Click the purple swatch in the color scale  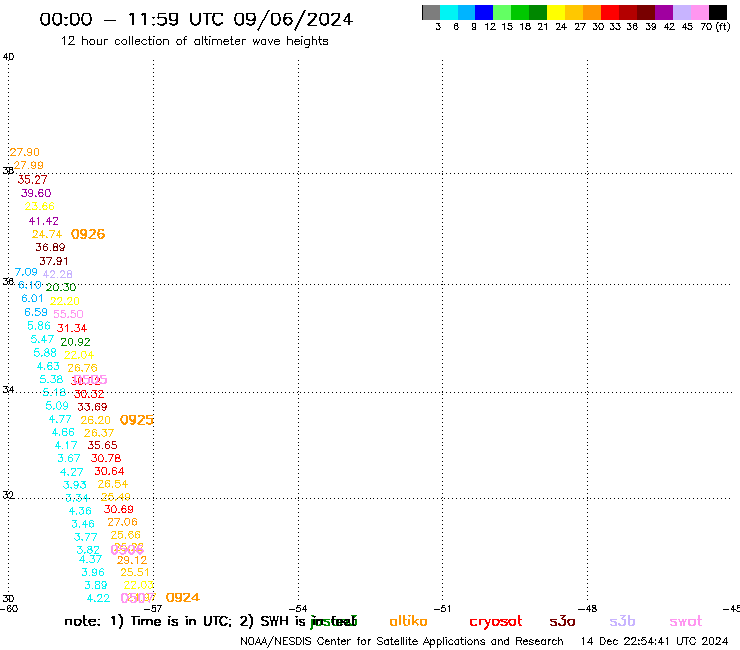click(x=664, y=12)
